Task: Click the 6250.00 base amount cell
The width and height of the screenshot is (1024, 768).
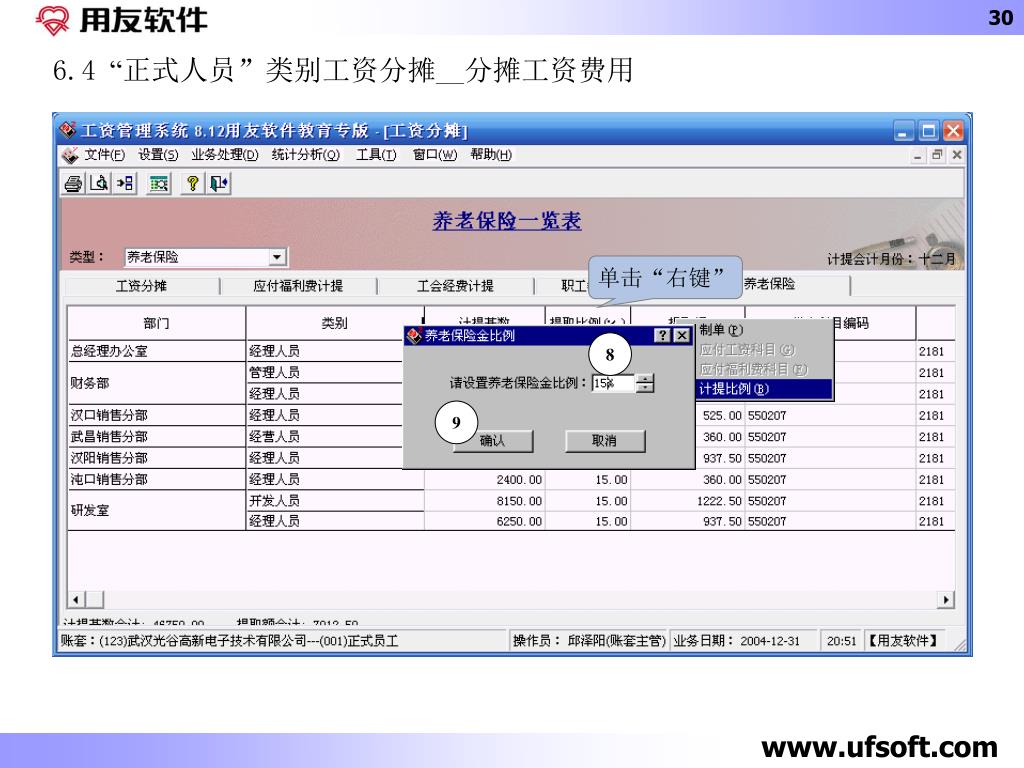Action: coord(485,521)
